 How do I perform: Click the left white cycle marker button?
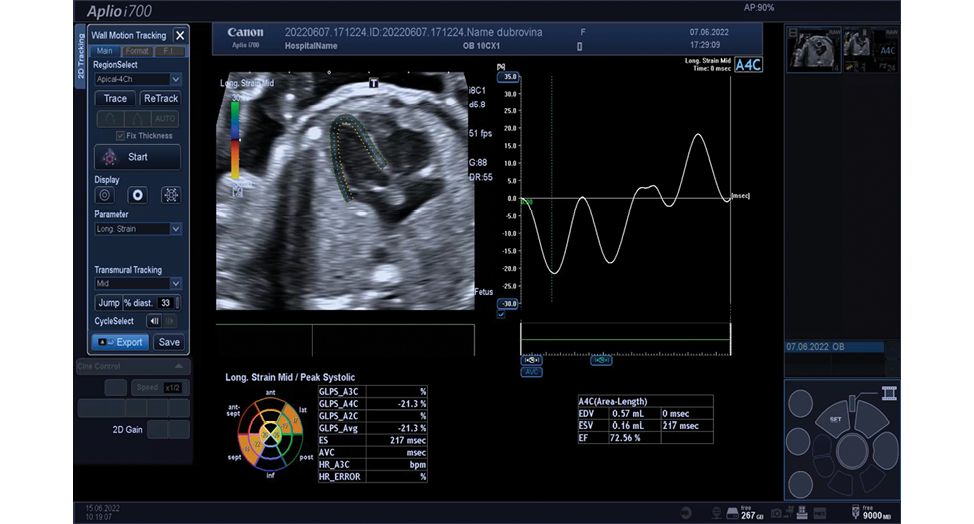(x=531, y=360)
